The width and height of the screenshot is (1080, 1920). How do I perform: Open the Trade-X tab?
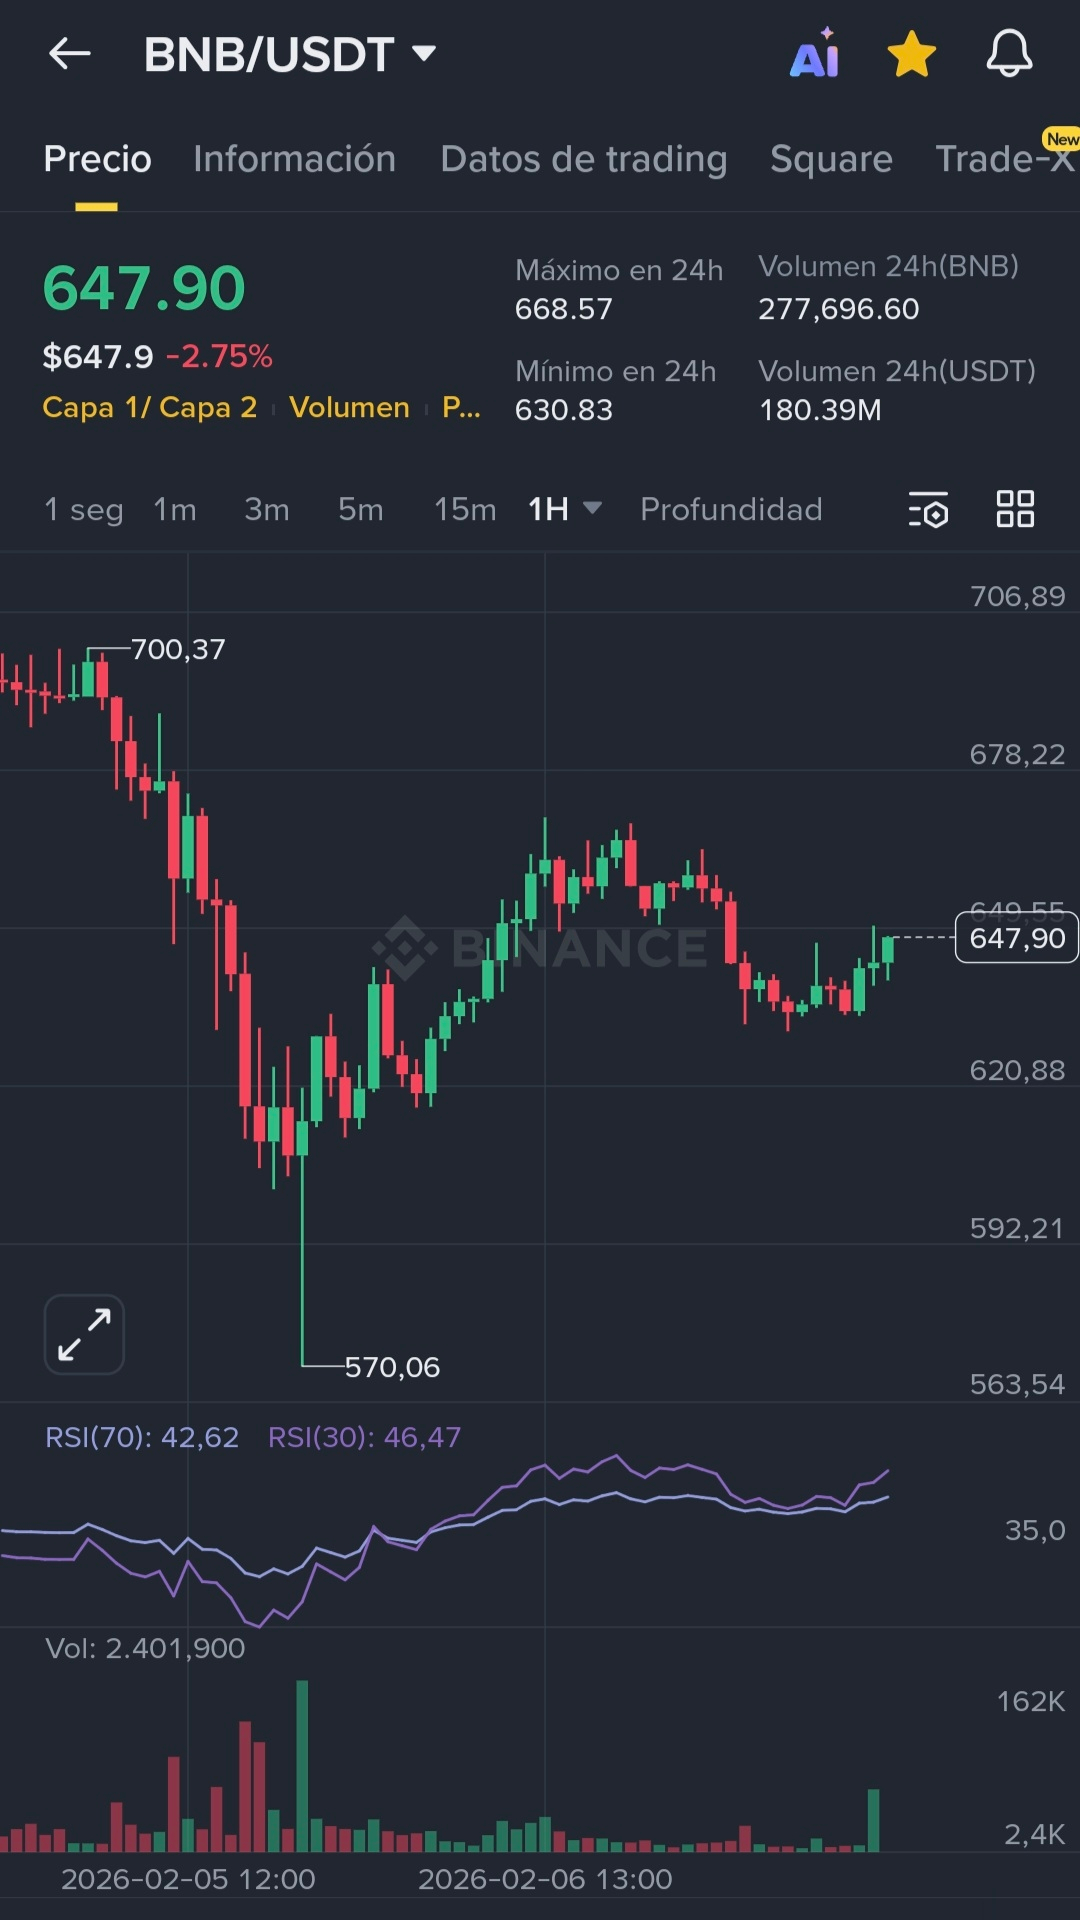coord(1004,159)
